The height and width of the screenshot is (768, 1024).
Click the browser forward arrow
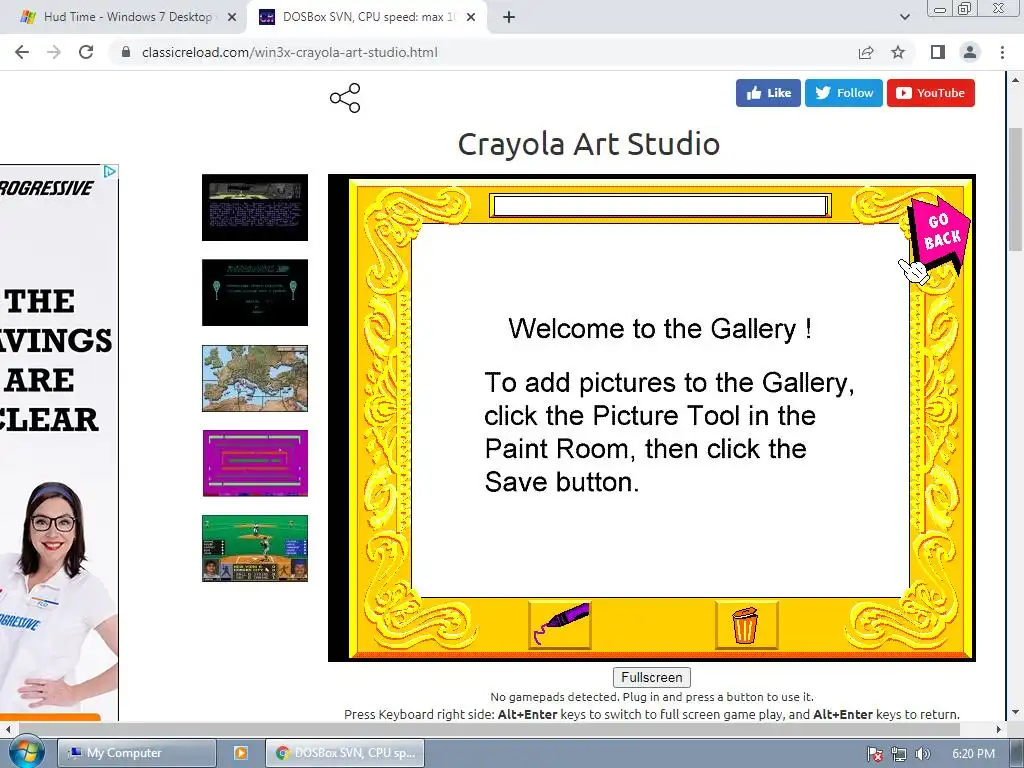pos(54,52)
